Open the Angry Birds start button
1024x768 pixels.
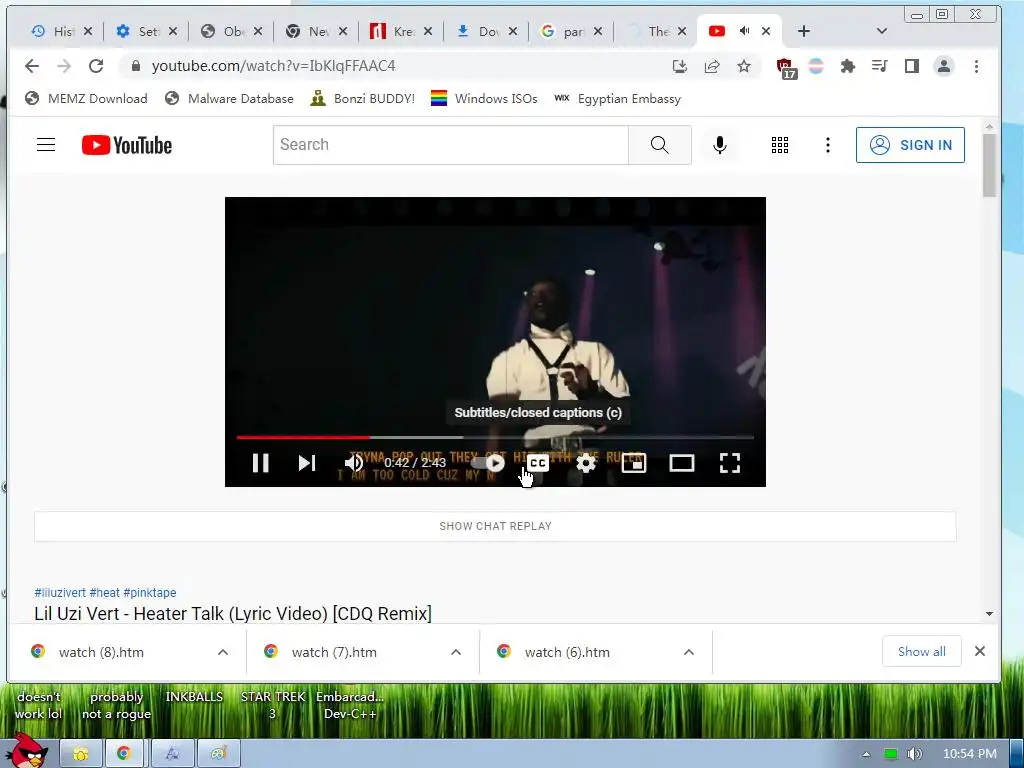coord(25,751)
